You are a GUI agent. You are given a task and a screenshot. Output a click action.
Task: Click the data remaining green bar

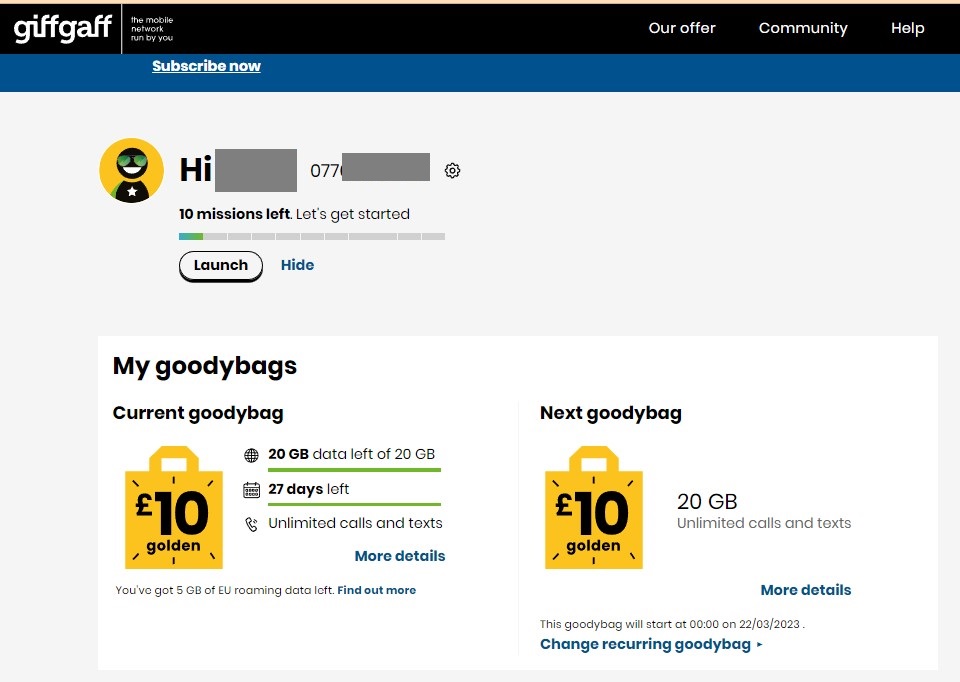[x=354, y=470]
